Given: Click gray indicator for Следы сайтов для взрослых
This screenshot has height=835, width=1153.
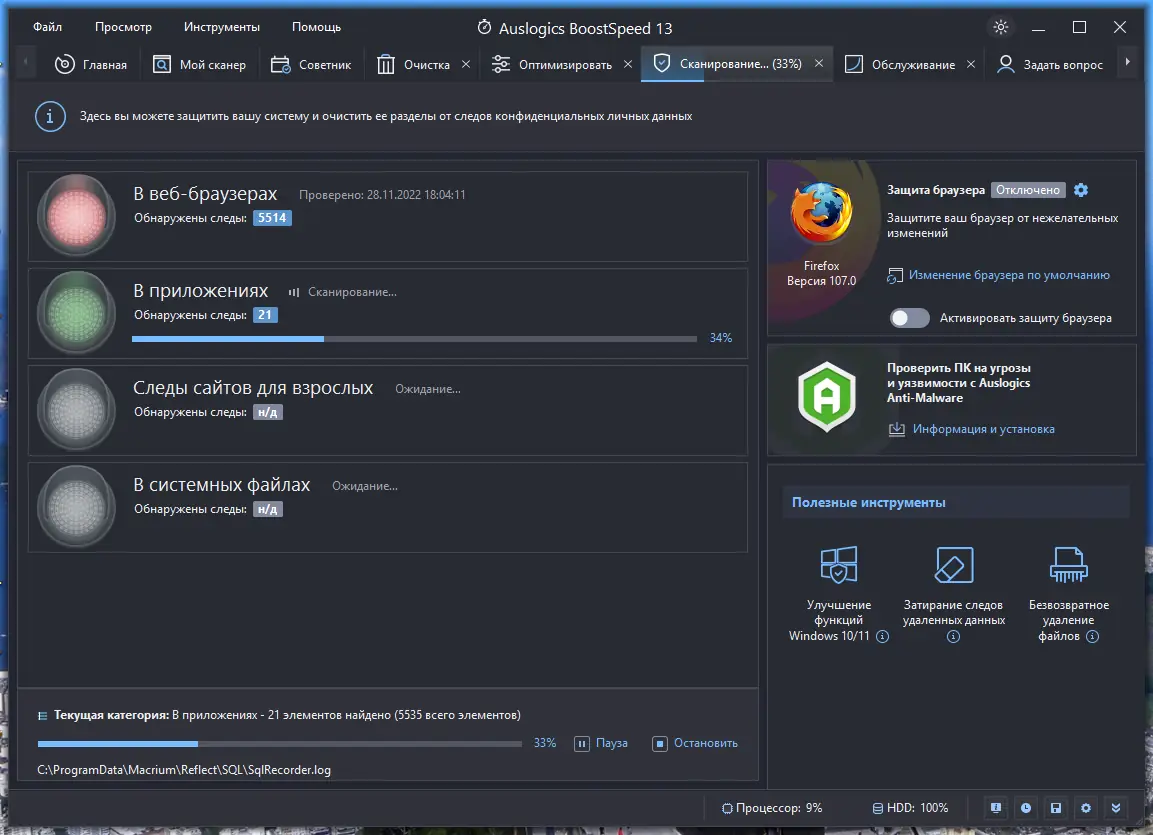Looking at the screenshot, I should [x=76, y=410].
